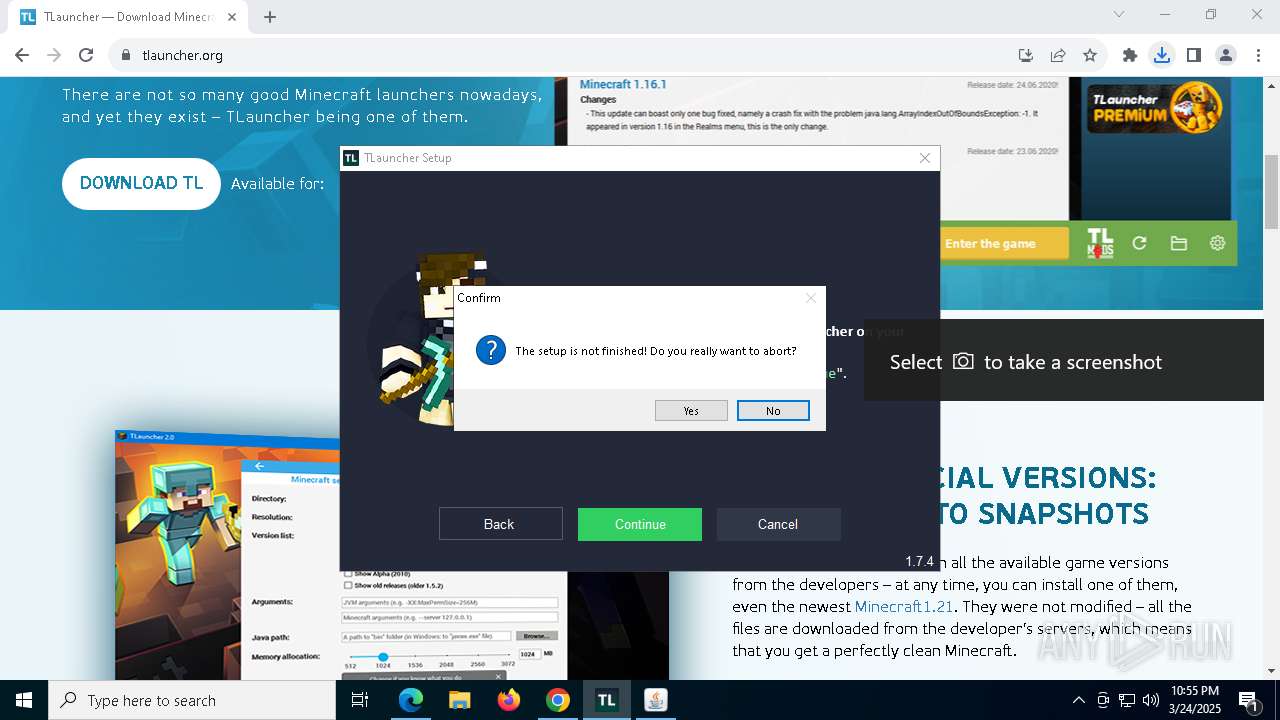
Task: Click the Java taskbar icon
Action: 655,700
